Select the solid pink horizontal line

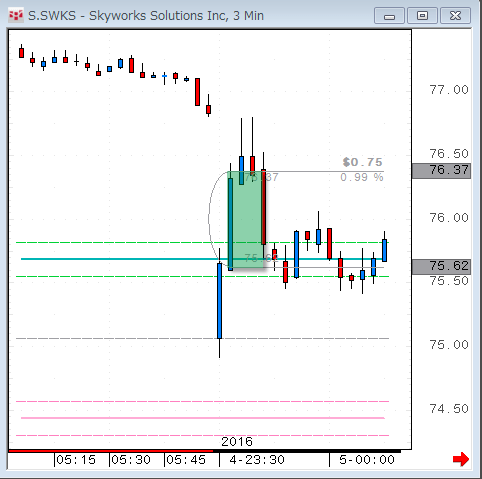(203, 418)
